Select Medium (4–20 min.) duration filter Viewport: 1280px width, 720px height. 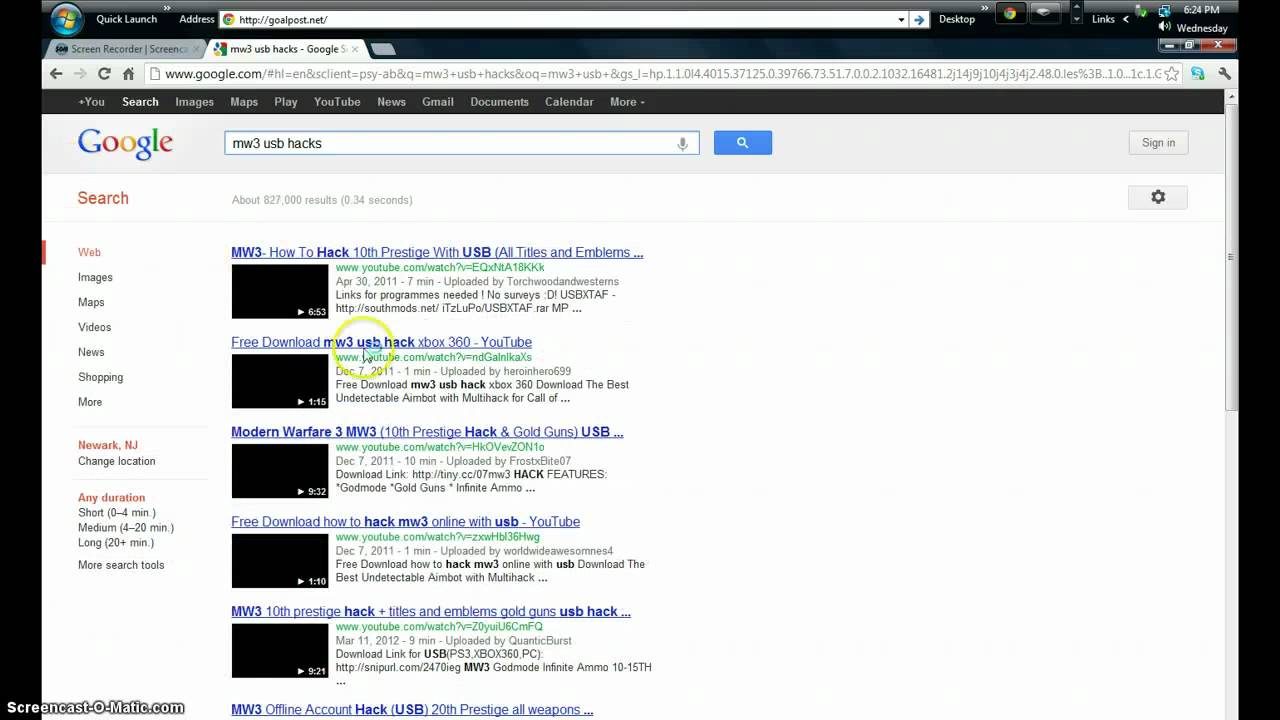(x=126, y=527)
